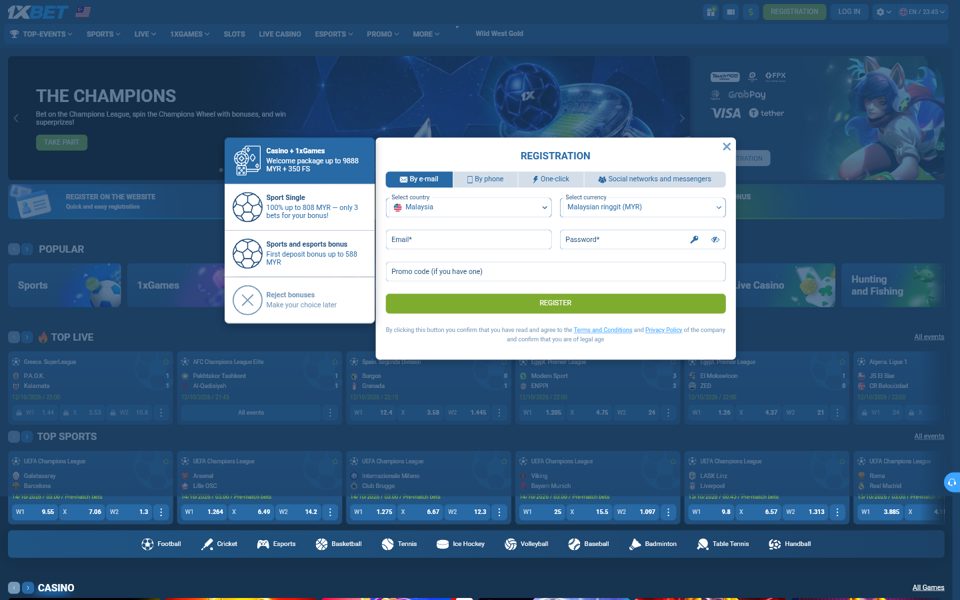The image size is (960, 600).
Task: Go to previous banner slide arrow
Action: (17, 118)
